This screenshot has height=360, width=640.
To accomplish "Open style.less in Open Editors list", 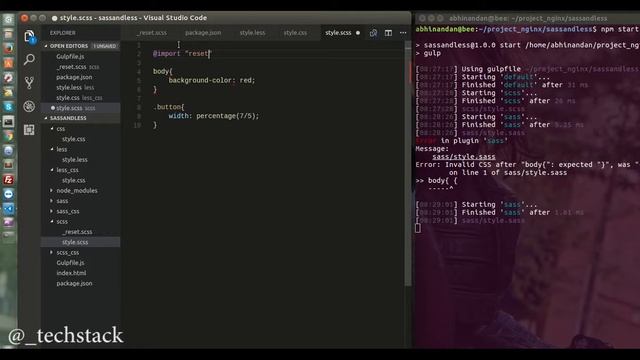I will click(75, 87).
